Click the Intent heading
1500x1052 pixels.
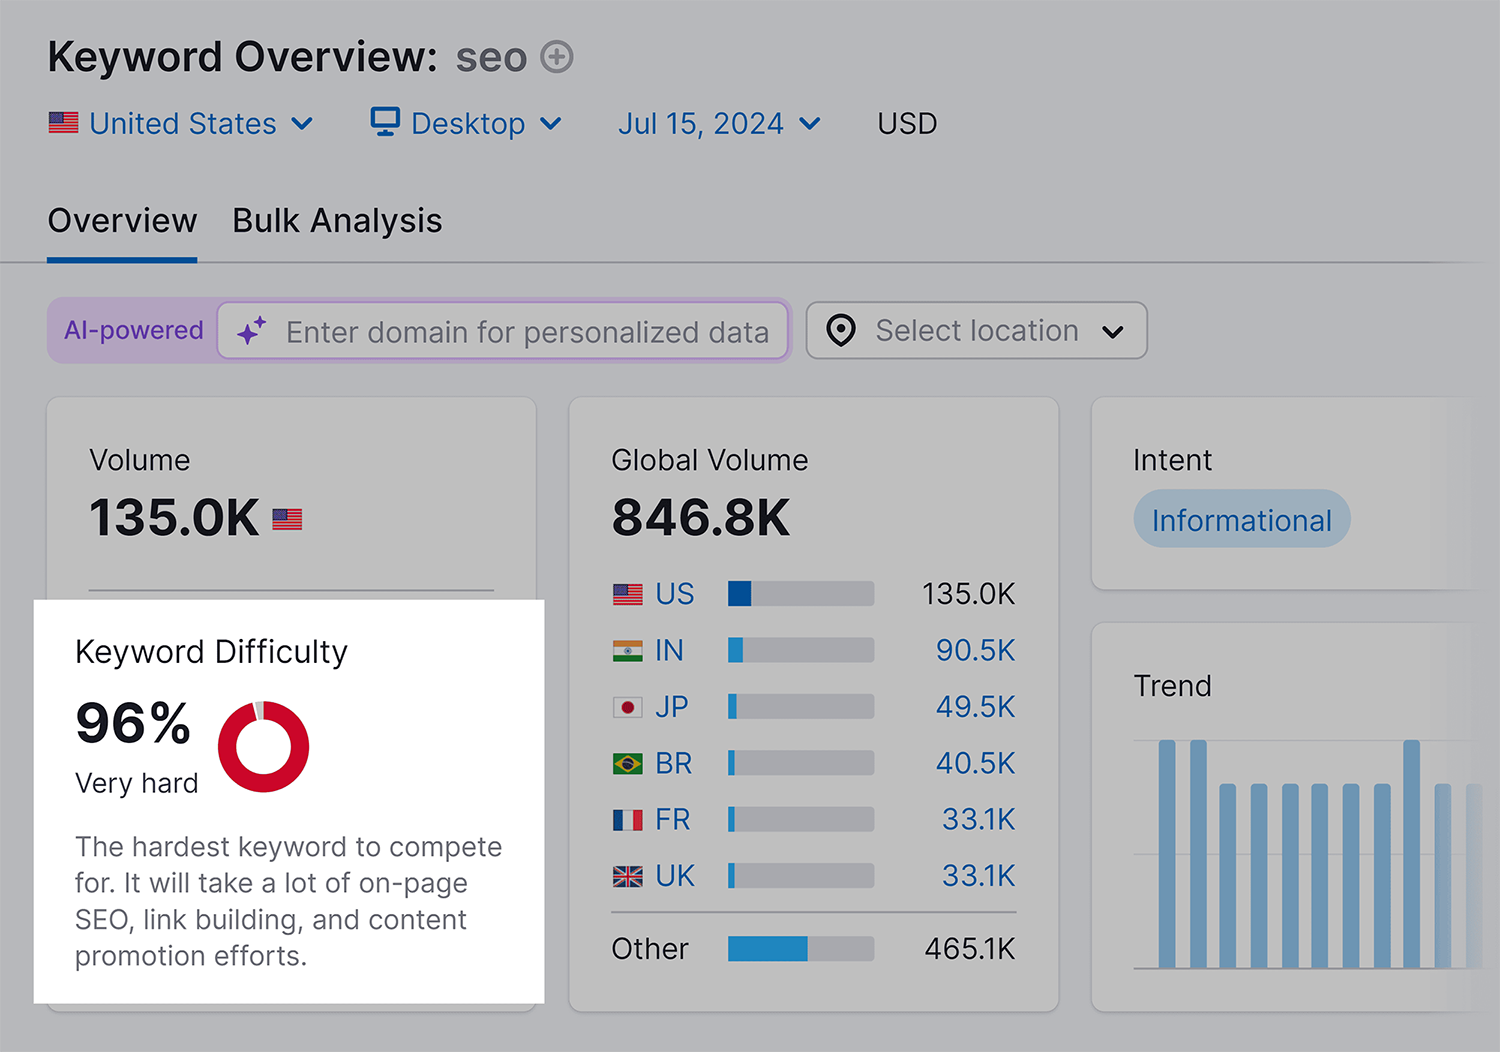click(x=1172, y=460)
